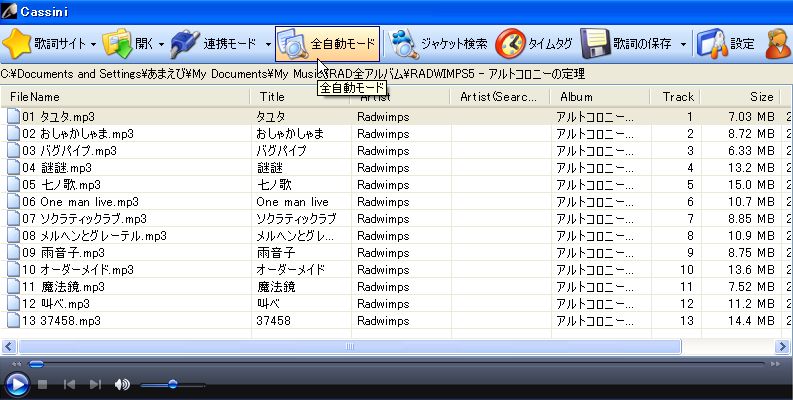Click the ジャケット検索 icon
Image resolution: width=793 pixels, height=400 pixels.
403,44
